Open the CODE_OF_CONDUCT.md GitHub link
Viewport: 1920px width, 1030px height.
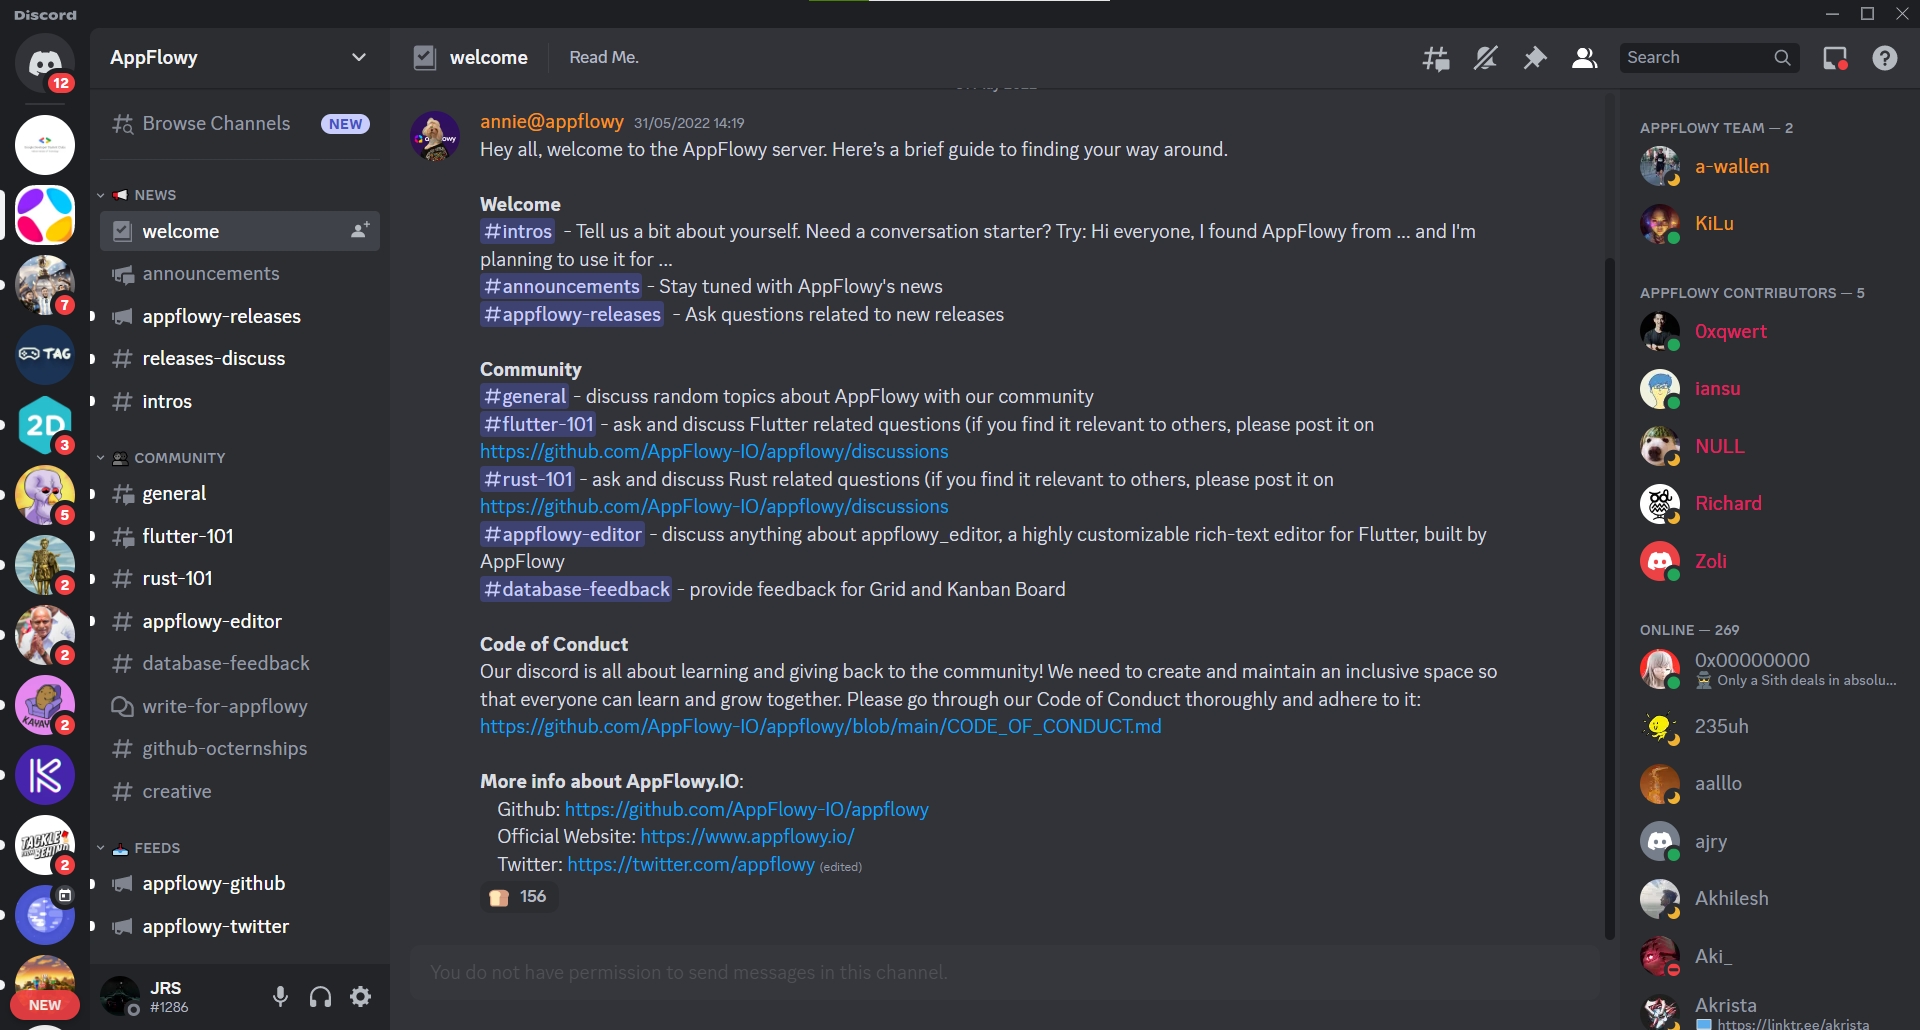coord(820,727)
